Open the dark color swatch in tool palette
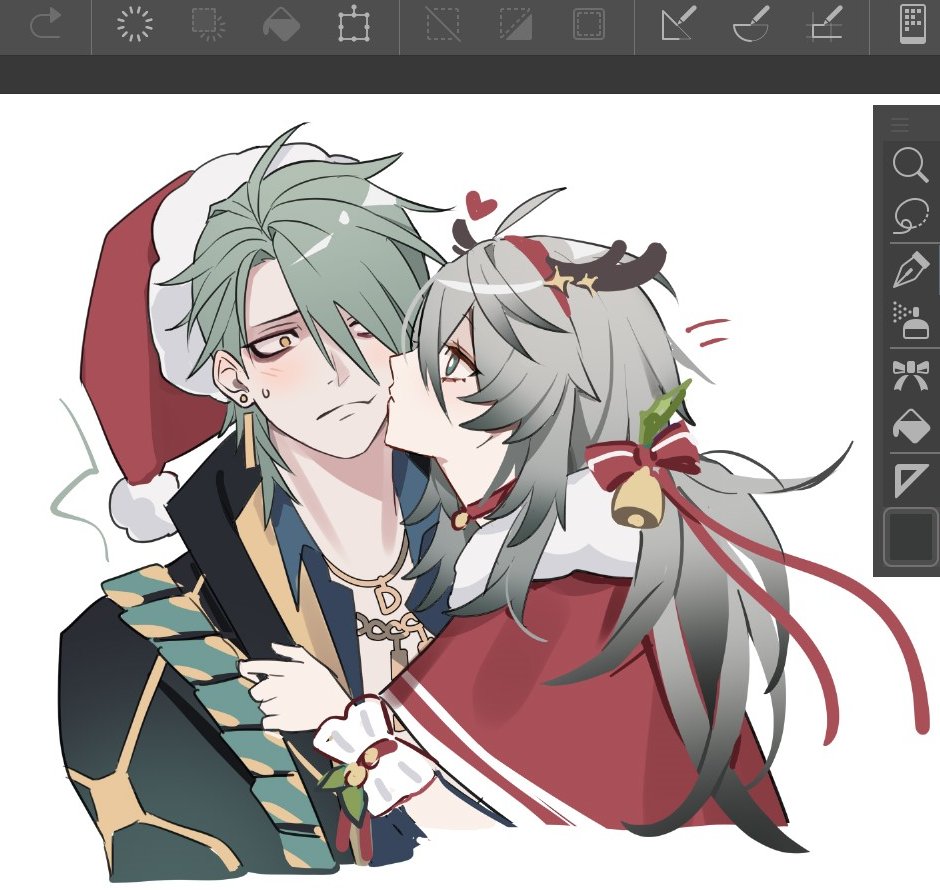This screenshot has width=940, height=890. tap(909, 537)
